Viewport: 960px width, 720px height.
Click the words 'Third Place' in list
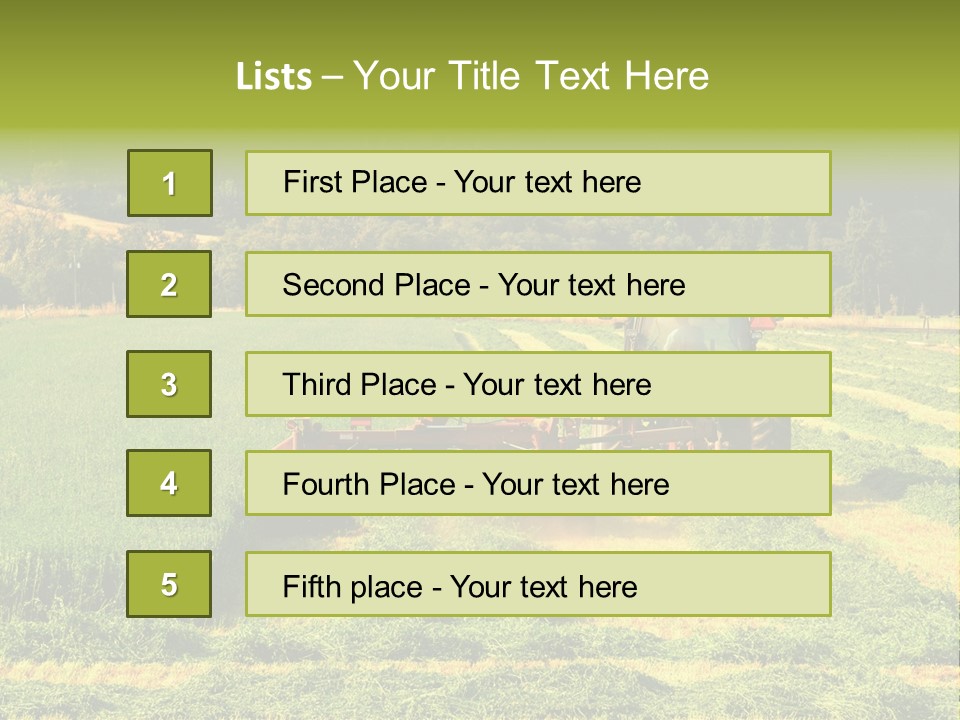tap(359, 384)
